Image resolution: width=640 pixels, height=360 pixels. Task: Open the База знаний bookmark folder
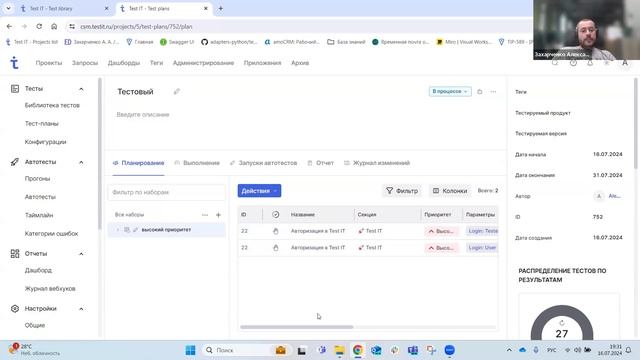(346, 42)
